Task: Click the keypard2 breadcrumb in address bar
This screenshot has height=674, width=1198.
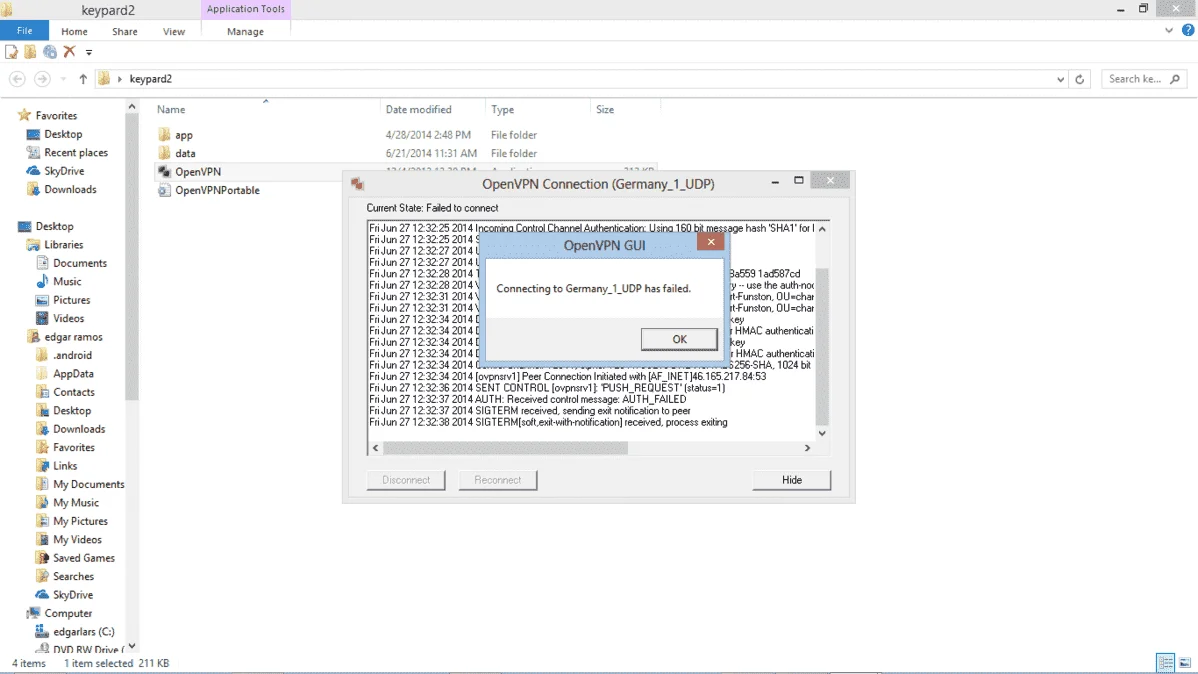Action: 151,79
